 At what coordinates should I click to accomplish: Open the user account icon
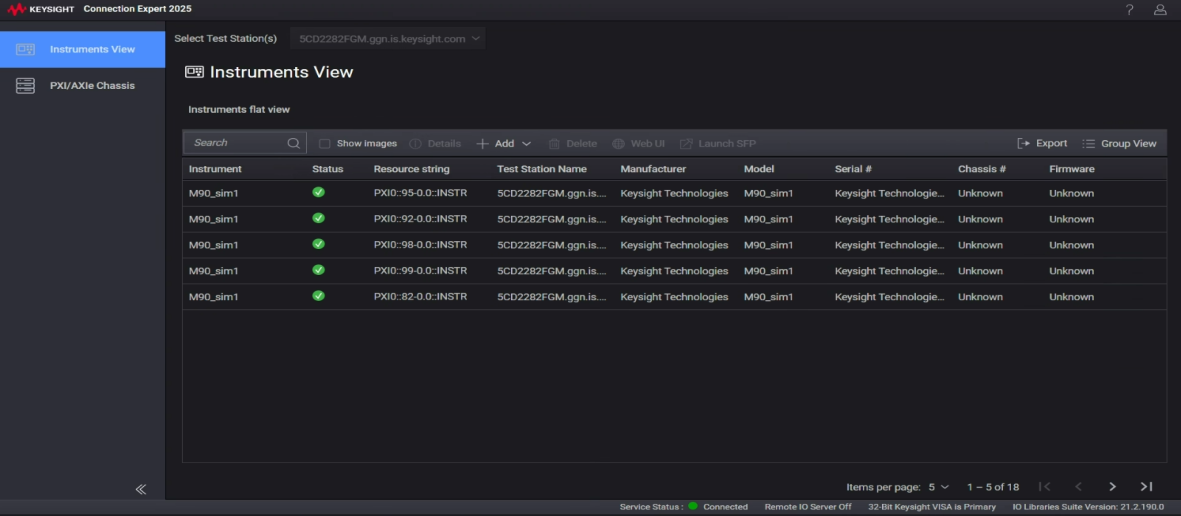coord(1160,9)
